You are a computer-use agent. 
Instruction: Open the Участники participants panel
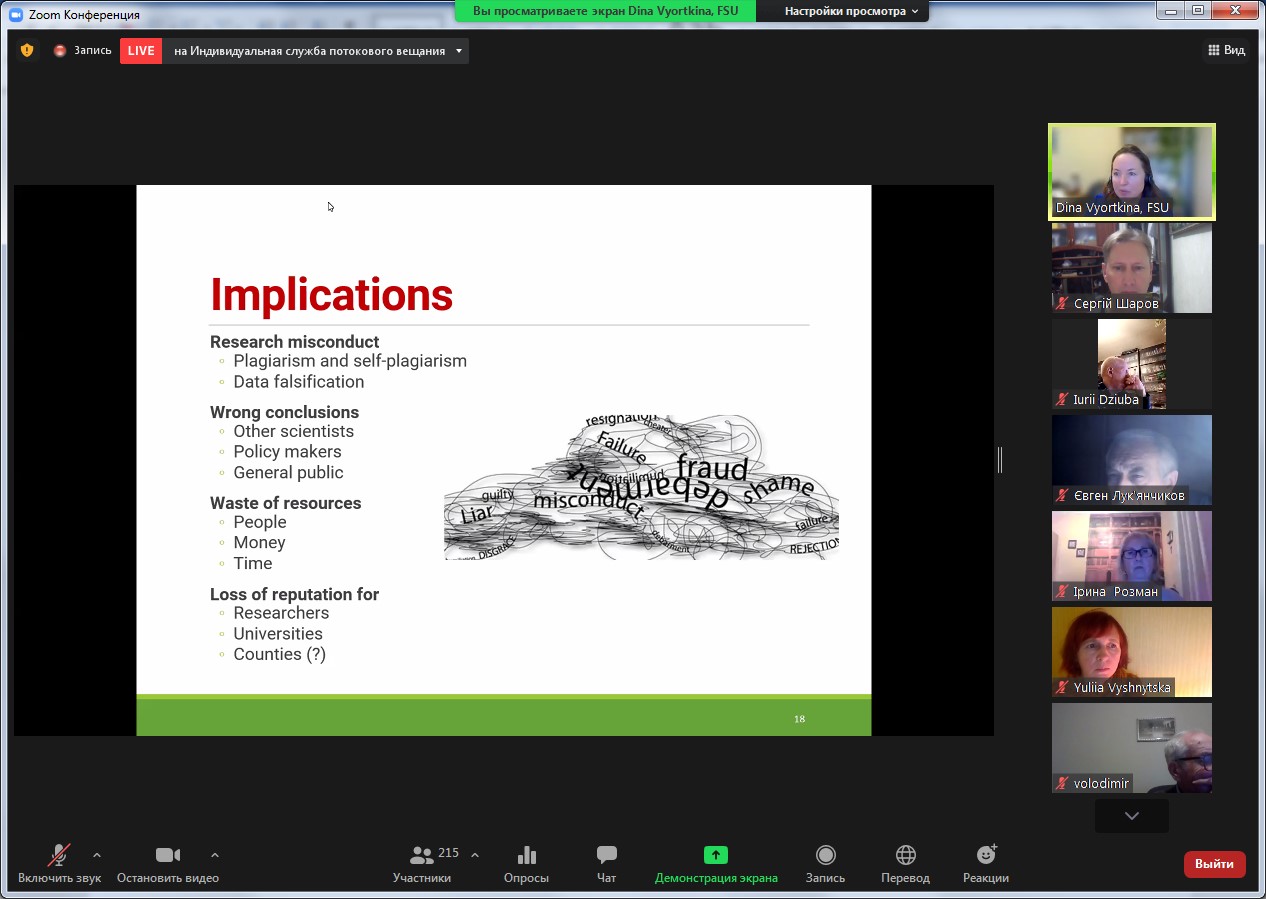tap(422, 863)
